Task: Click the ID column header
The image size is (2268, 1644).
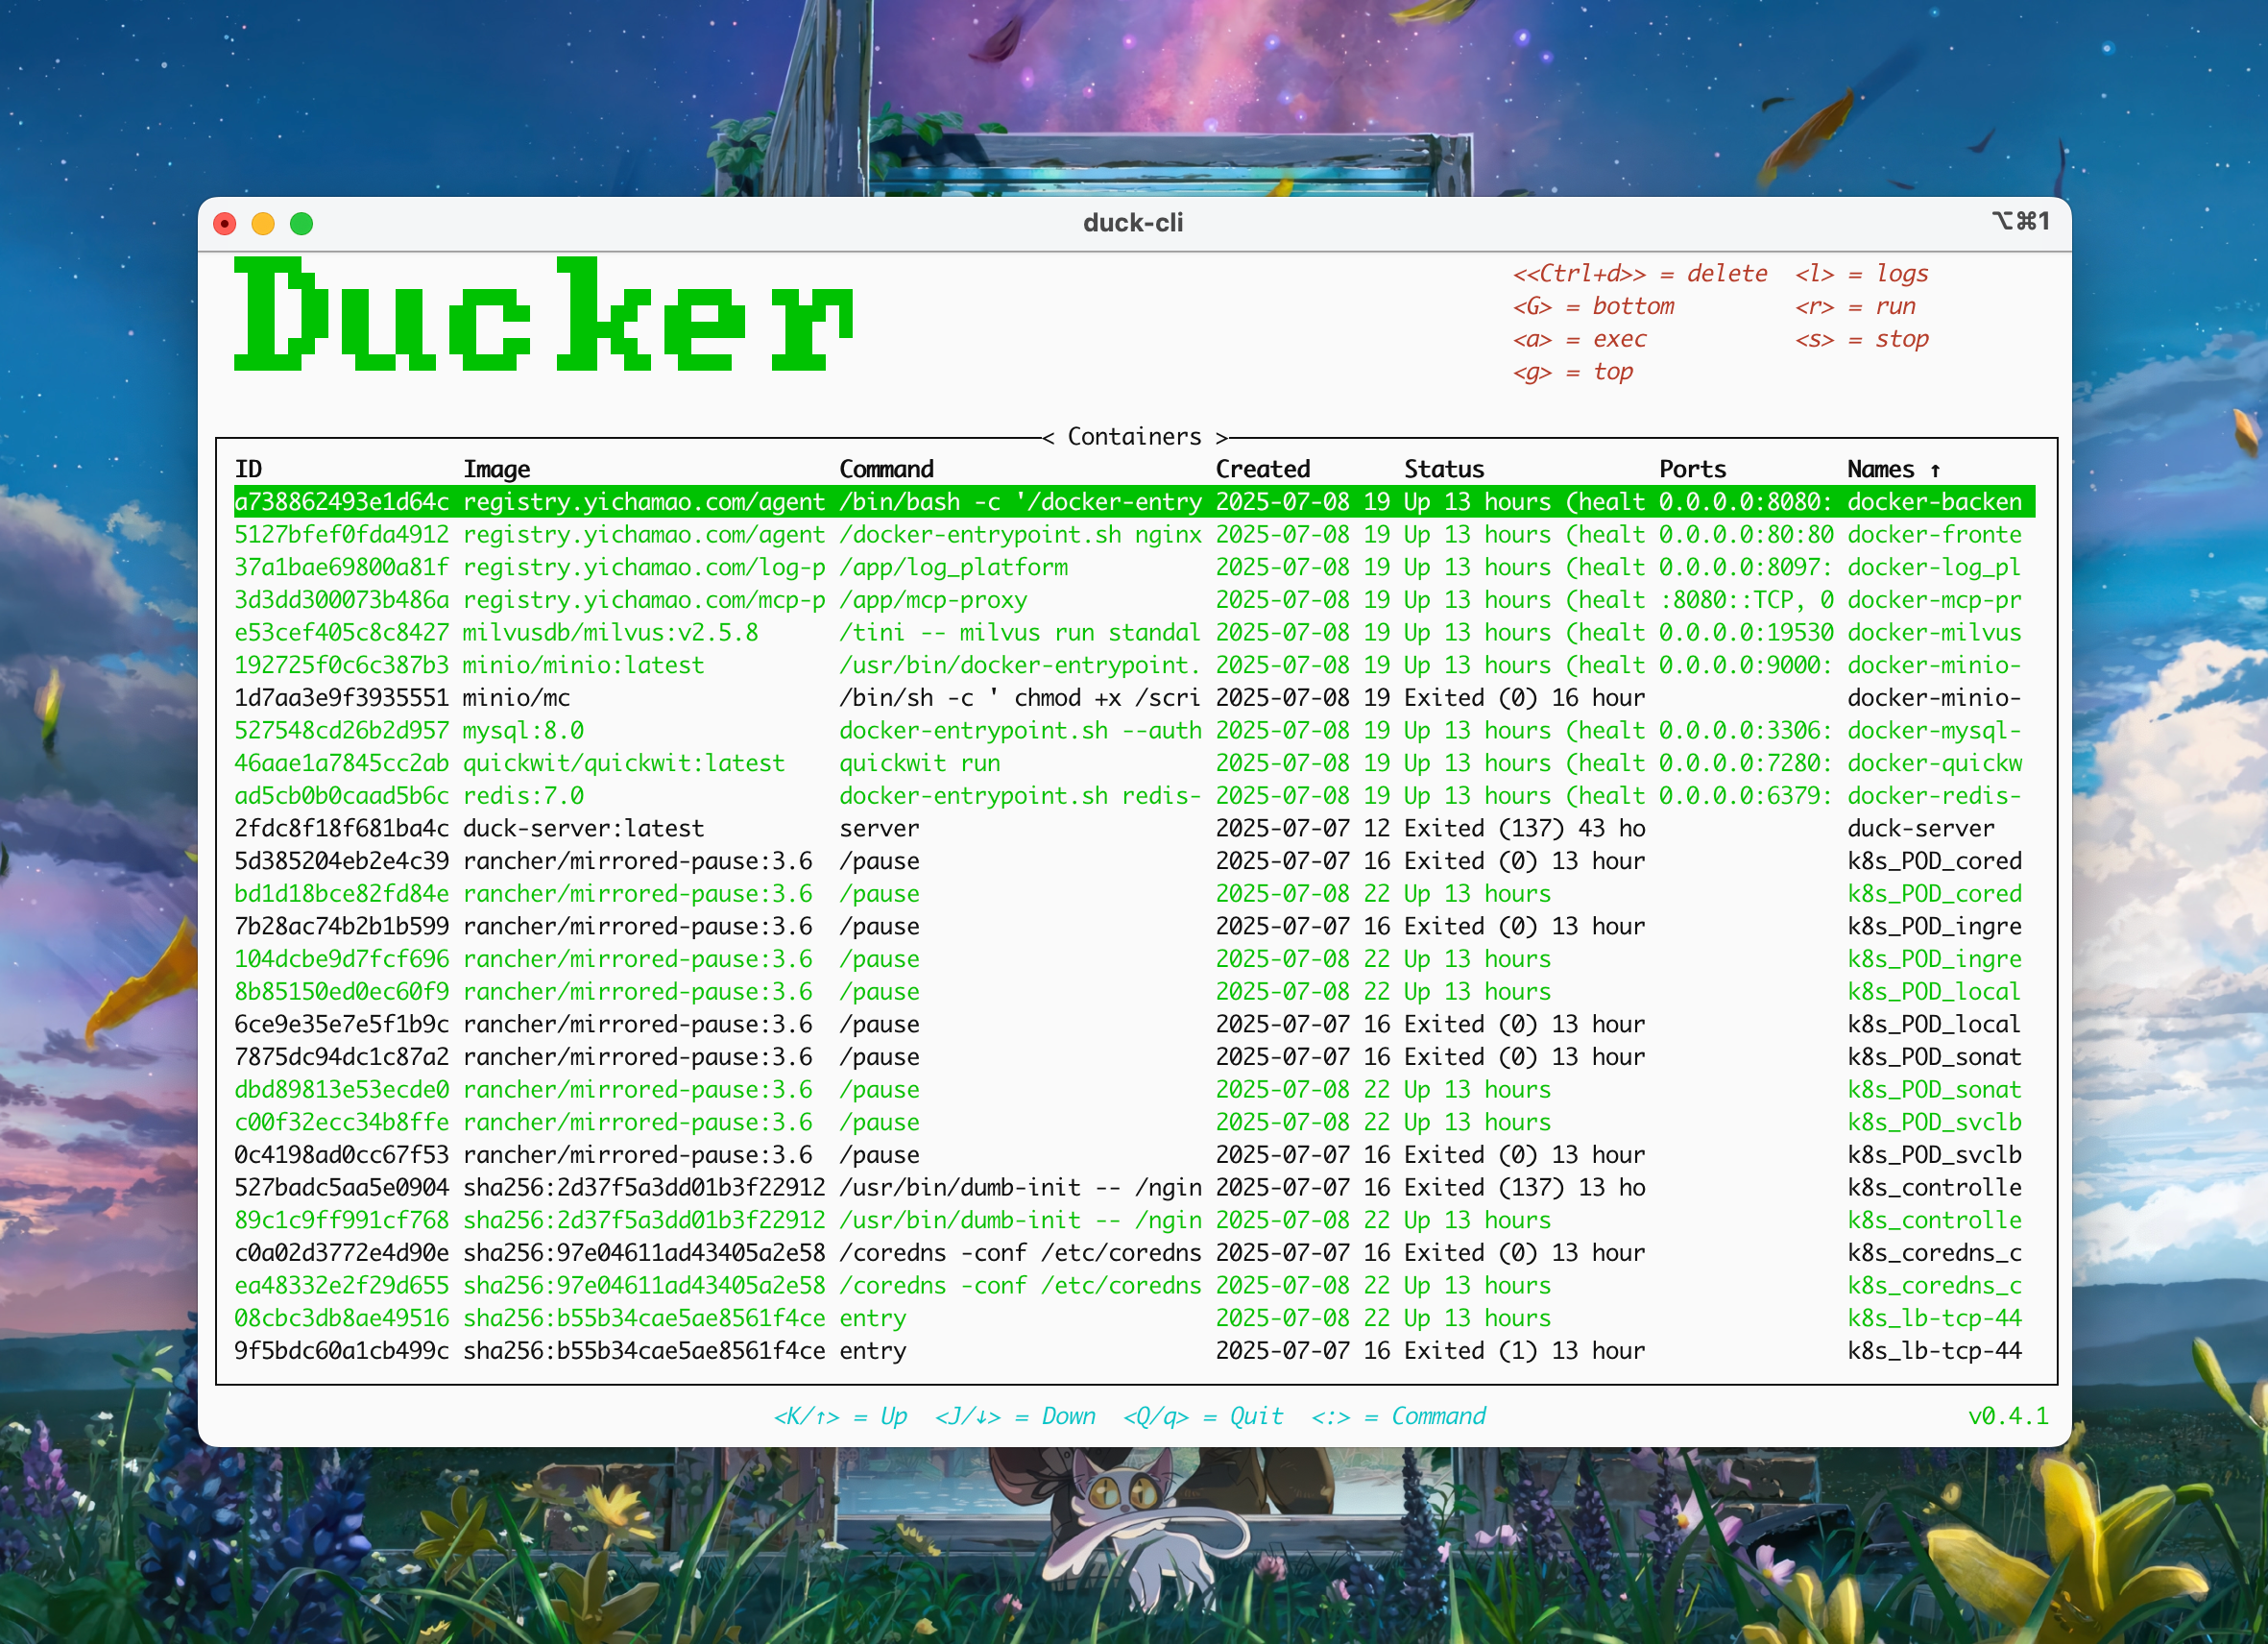Action: (x=250, y=468)
